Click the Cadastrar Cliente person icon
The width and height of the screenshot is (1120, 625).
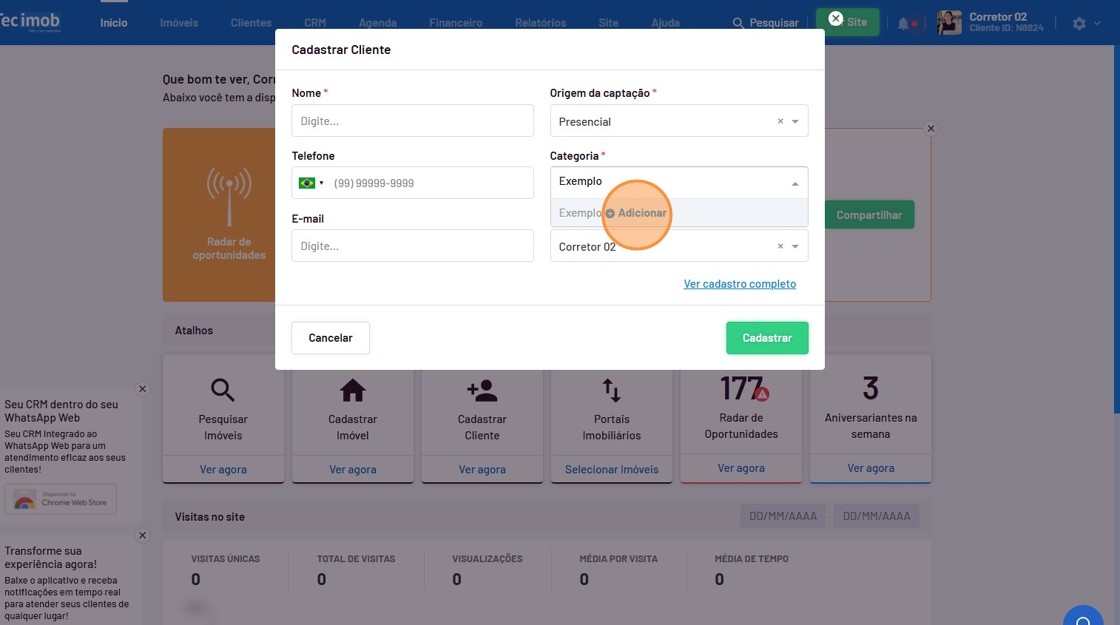(482, 390)
